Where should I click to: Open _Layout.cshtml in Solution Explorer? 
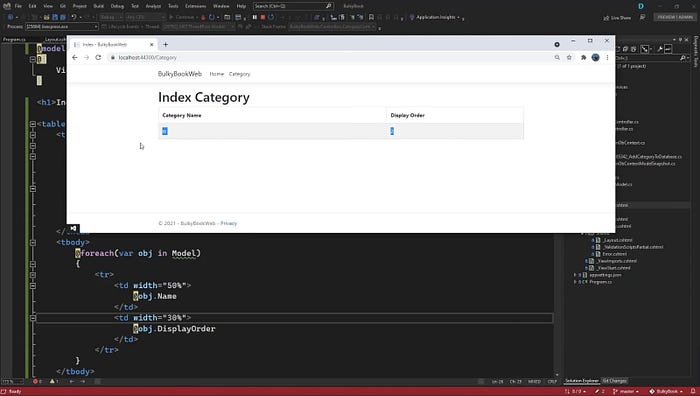tap(617, 240)
